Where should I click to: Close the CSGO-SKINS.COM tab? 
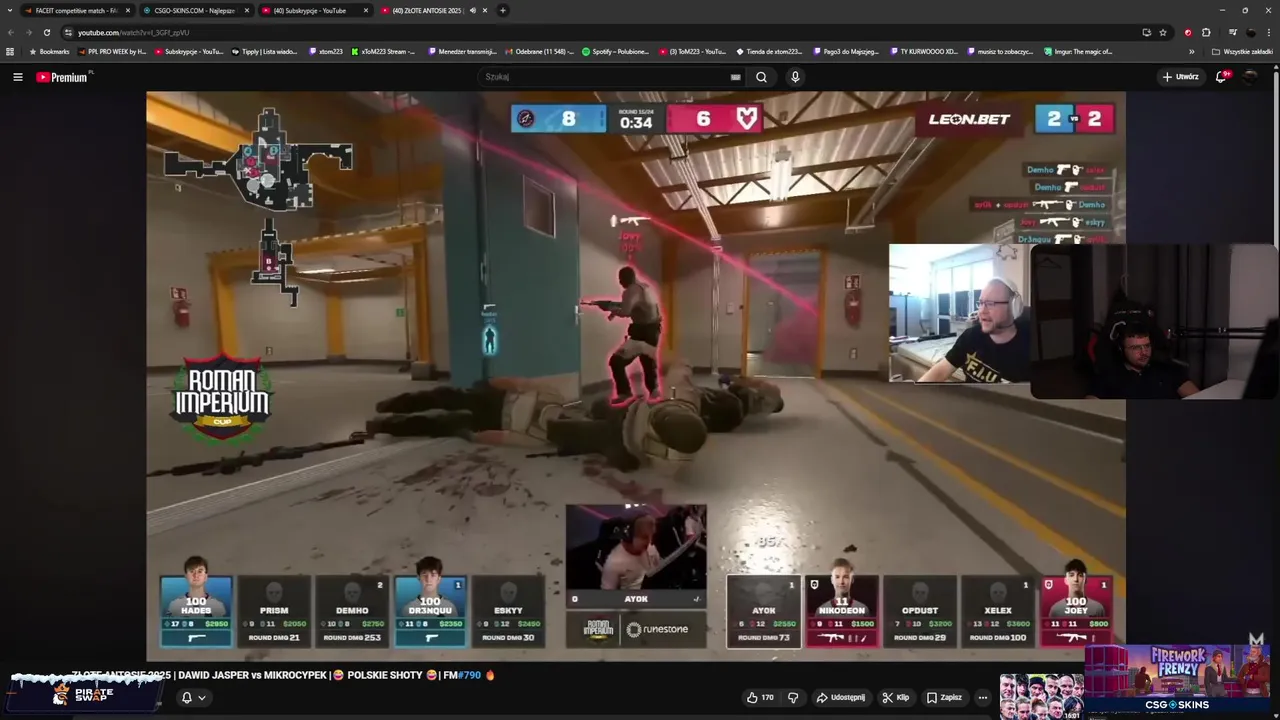(247, 10)
